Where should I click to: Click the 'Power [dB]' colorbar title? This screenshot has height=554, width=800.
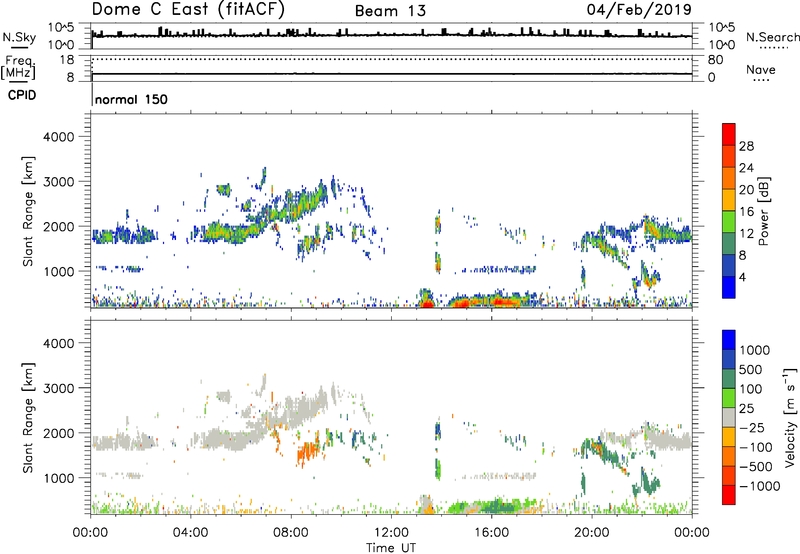[x=764, y=211]
